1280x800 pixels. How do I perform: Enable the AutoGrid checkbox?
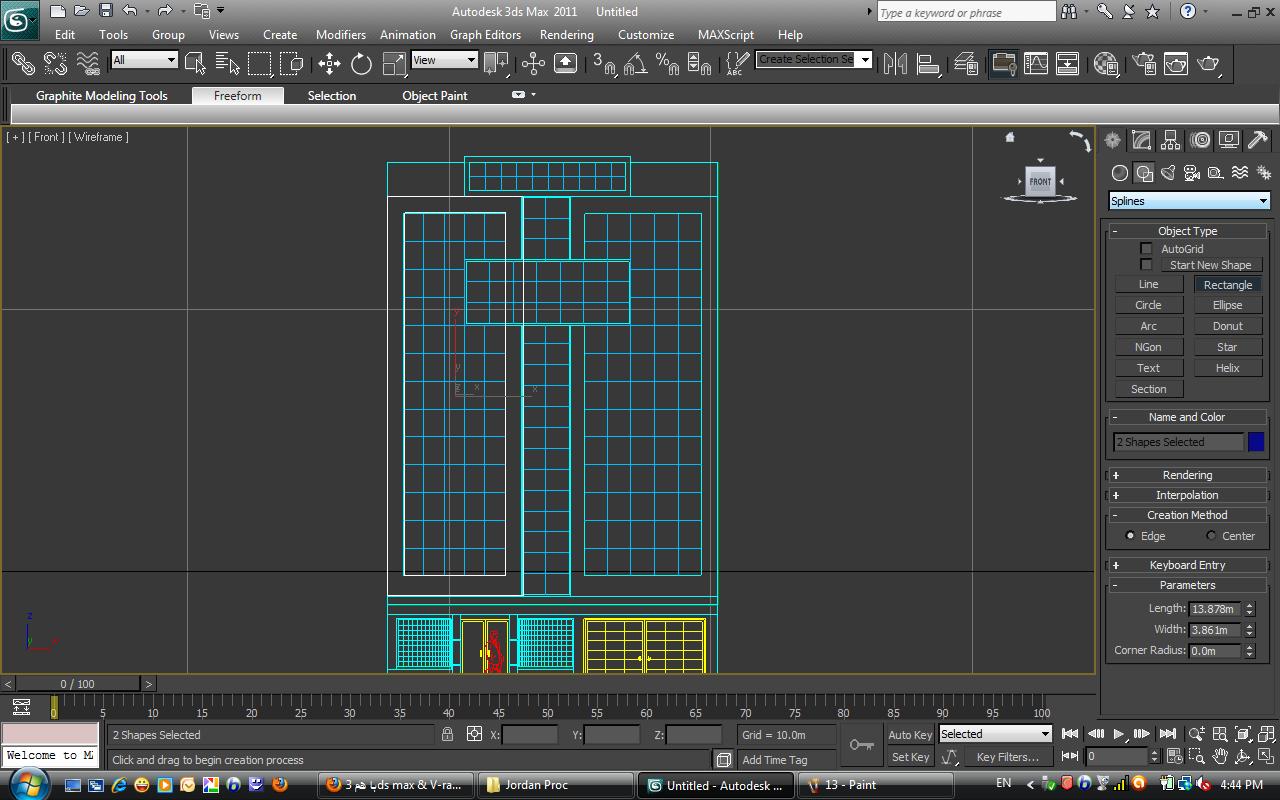[1146, 249]
